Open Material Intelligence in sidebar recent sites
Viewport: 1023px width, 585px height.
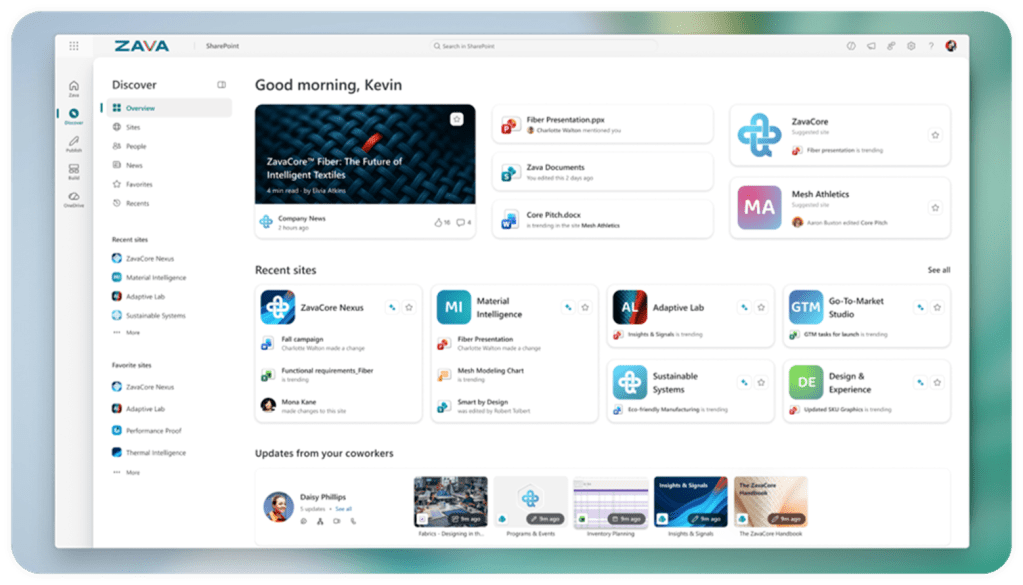[x=155, y=277]
